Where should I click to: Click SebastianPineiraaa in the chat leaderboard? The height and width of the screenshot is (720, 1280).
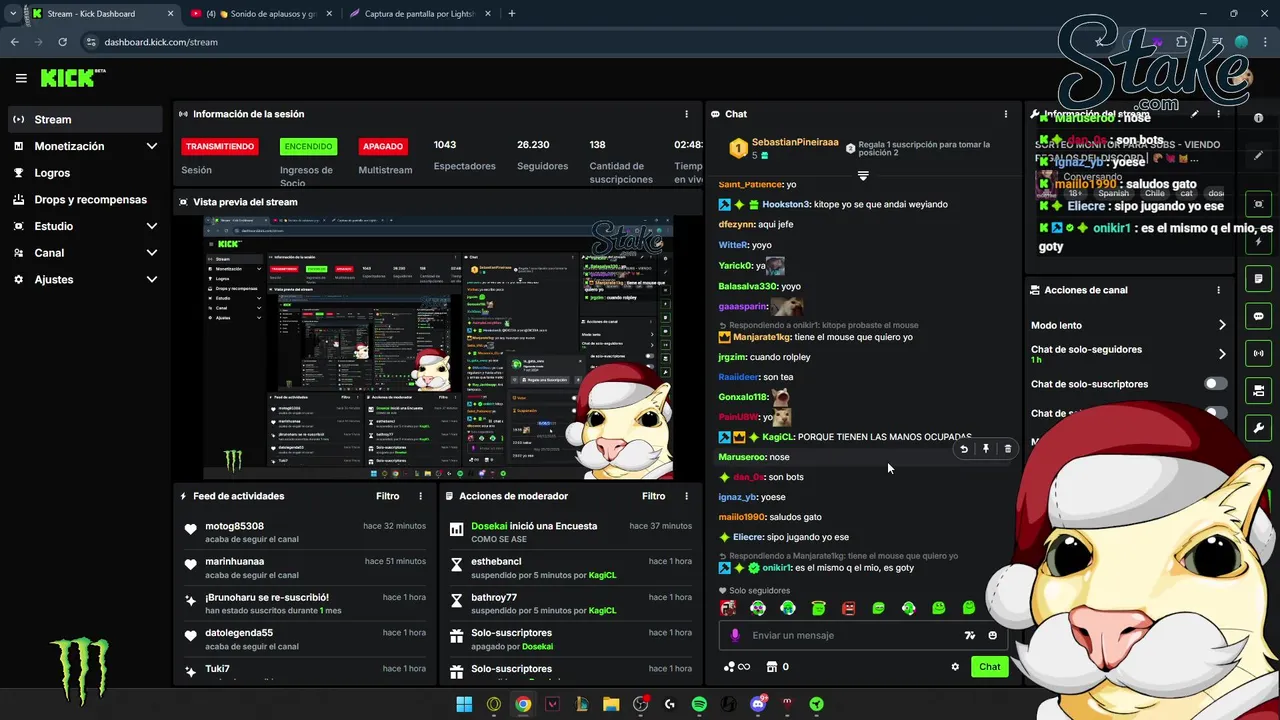(x=795, y=142)
